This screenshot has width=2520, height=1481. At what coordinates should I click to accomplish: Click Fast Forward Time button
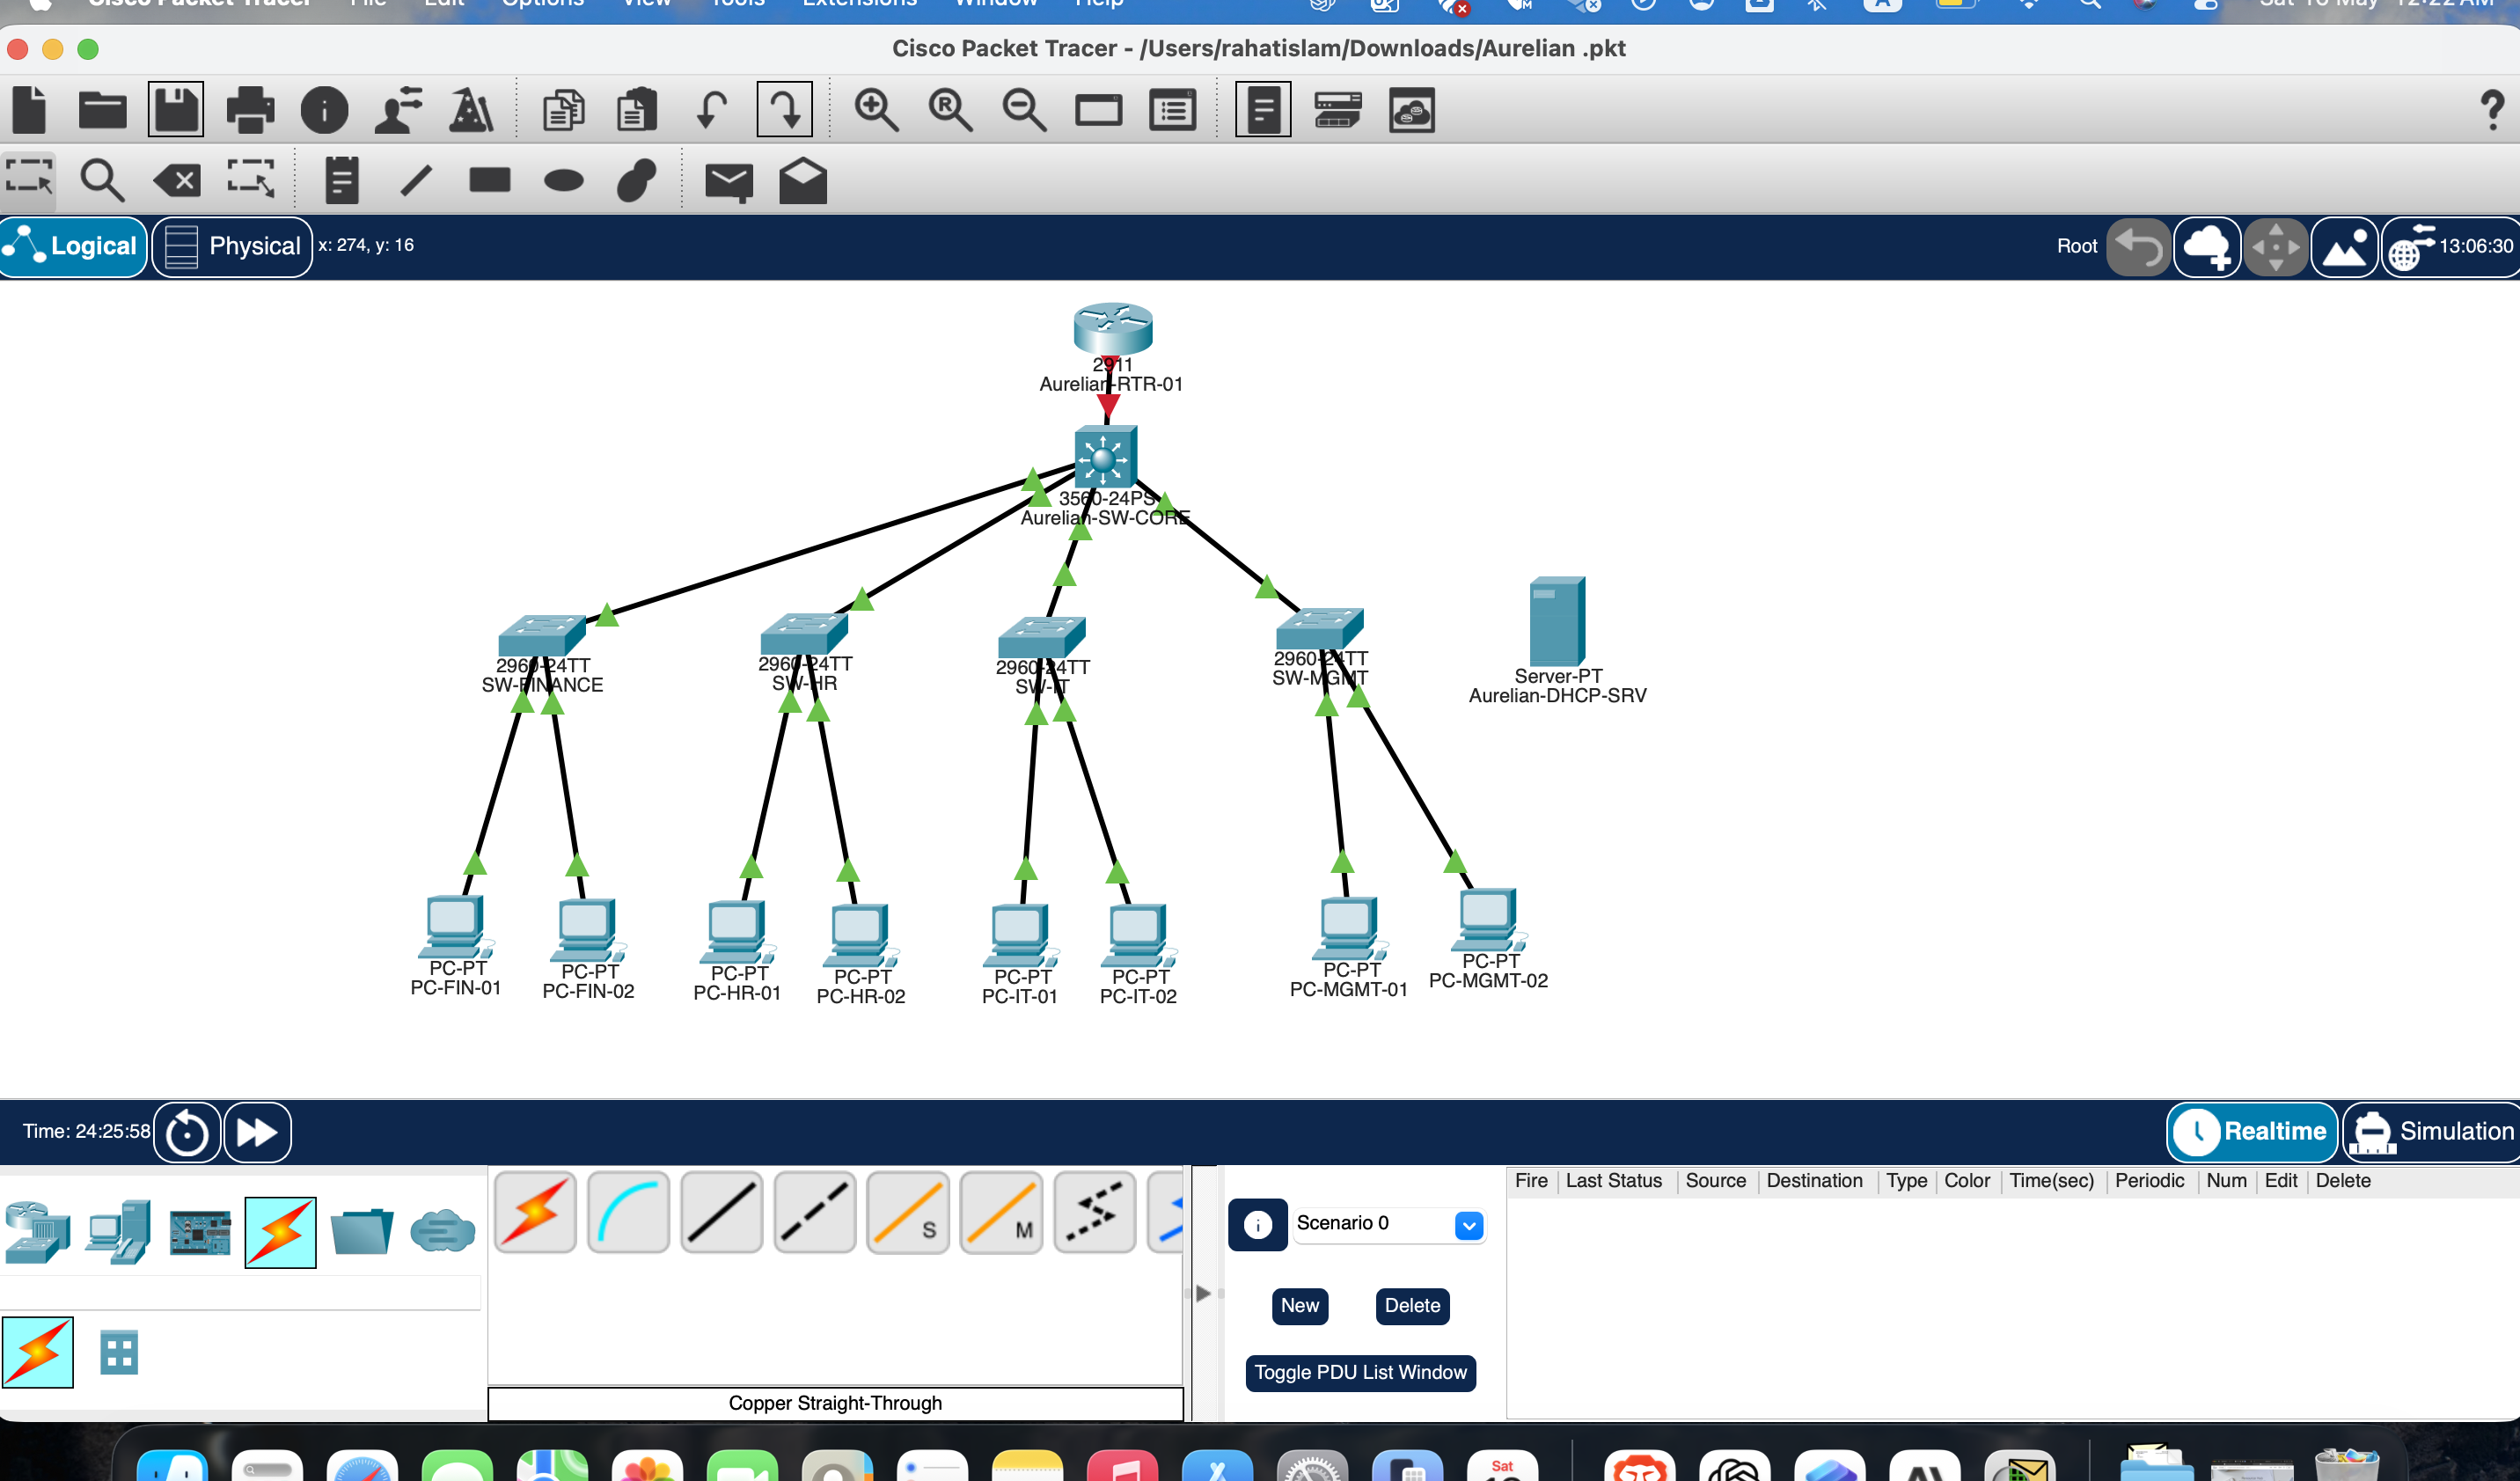click(257, 1132)
